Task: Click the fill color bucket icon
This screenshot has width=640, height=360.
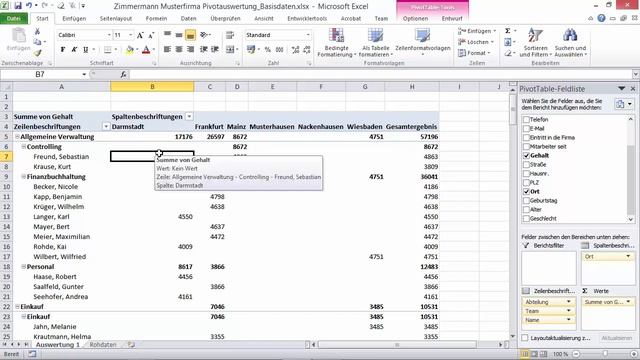Action: tap(129, 49)
